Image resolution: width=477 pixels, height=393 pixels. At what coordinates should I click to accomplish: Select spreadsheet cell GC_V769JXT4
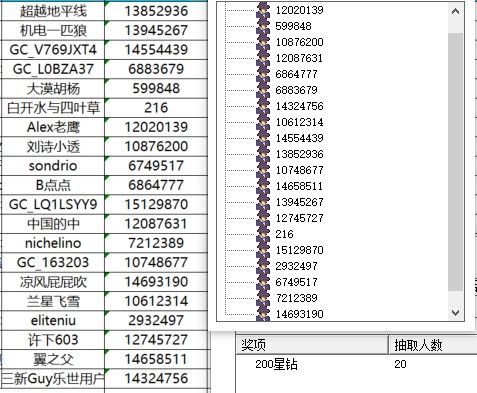pyautogui.click(x=53, y=50)
